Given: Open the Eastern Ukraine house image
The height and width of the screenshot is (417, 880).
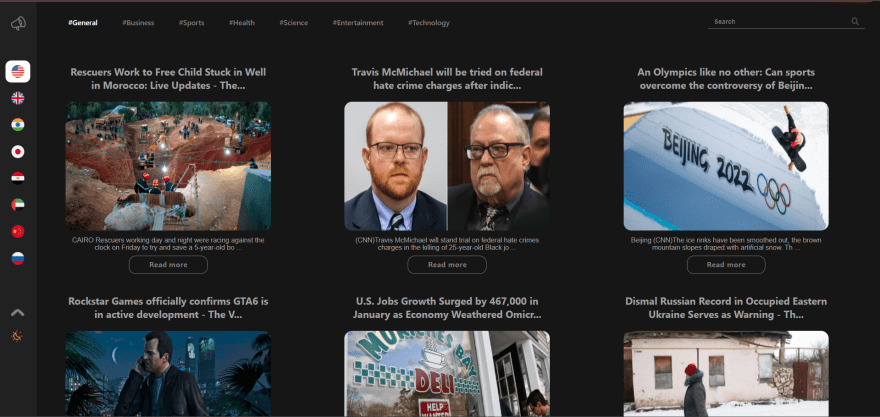Looking at the screenshot, I should pos(726,373).
